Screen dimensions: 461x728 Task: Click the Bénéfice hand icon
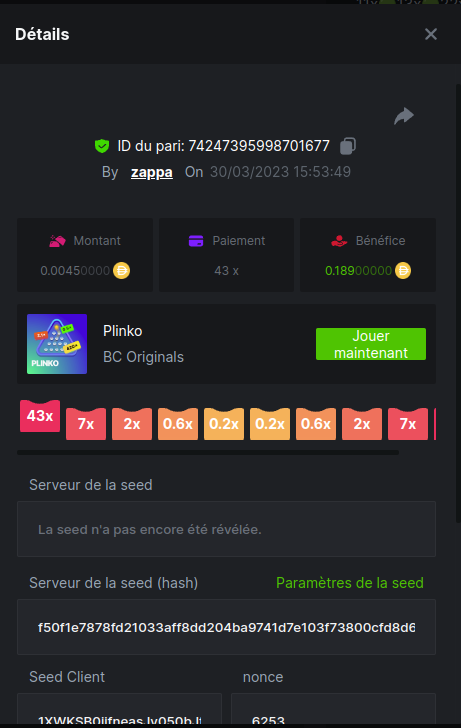pos(339,241)
